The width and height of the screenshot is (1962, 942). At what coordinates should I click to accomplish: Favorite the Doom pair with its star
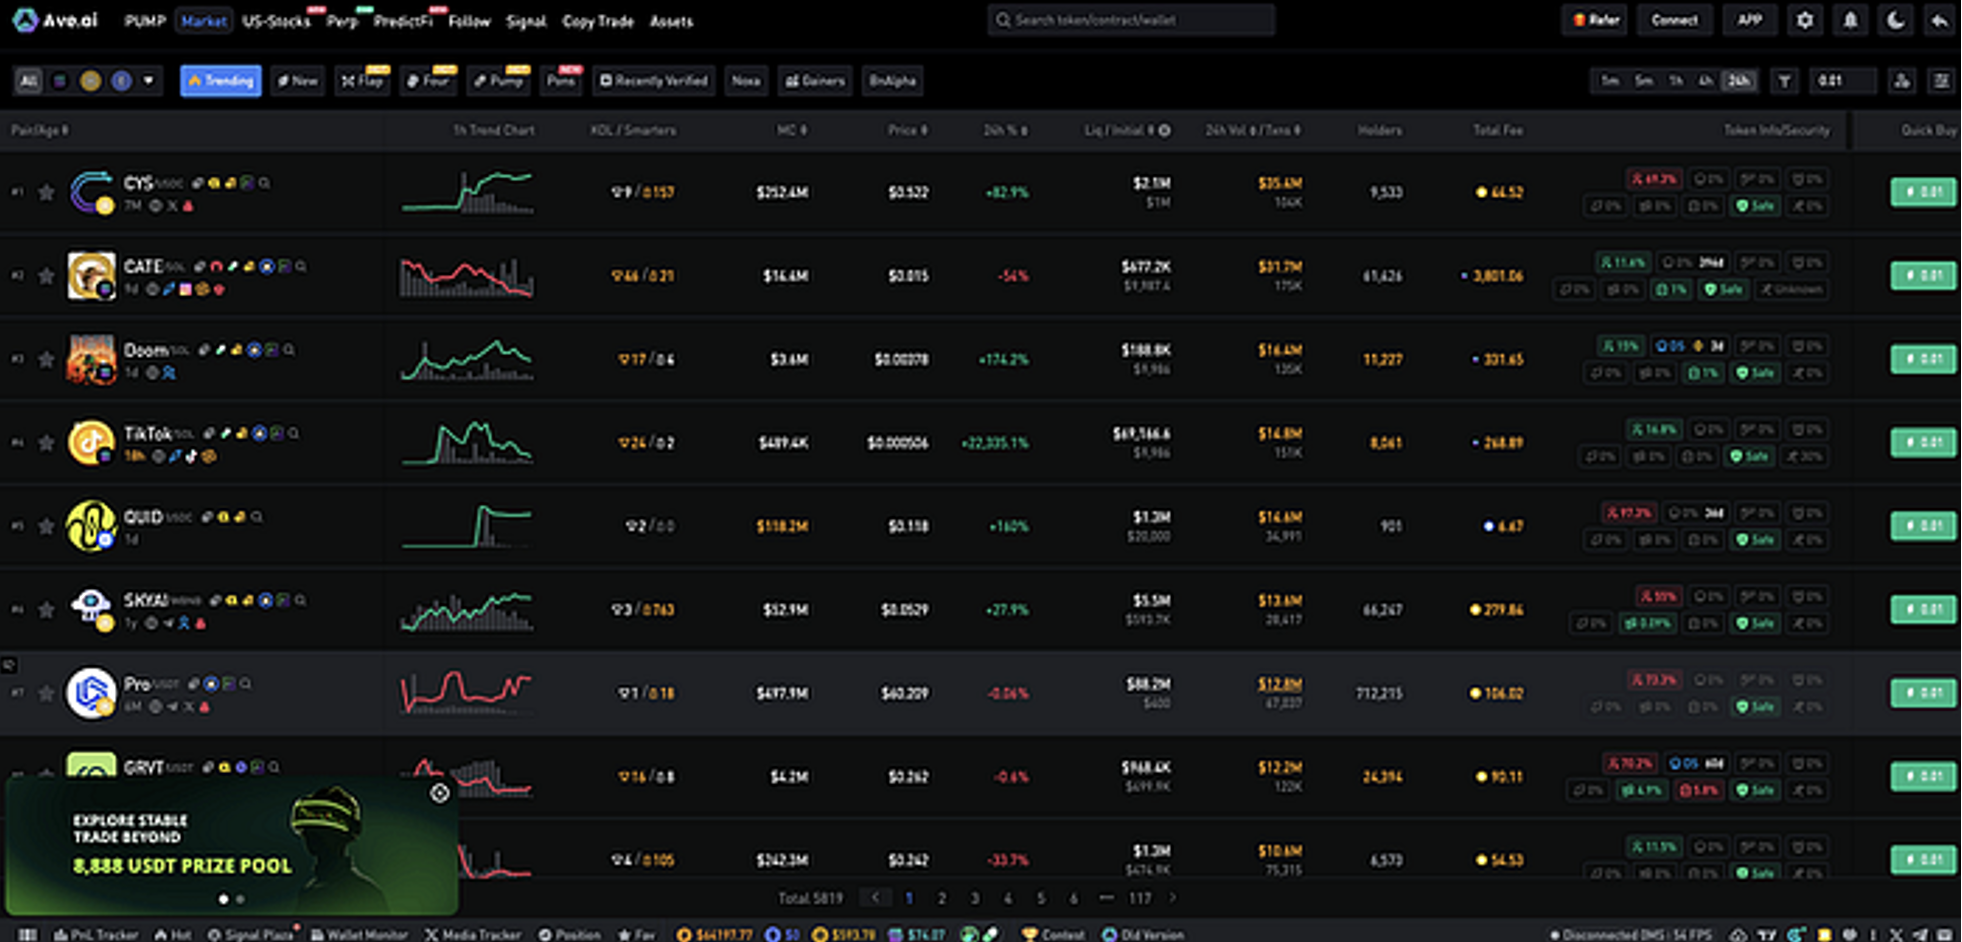(x=46, y=359)
